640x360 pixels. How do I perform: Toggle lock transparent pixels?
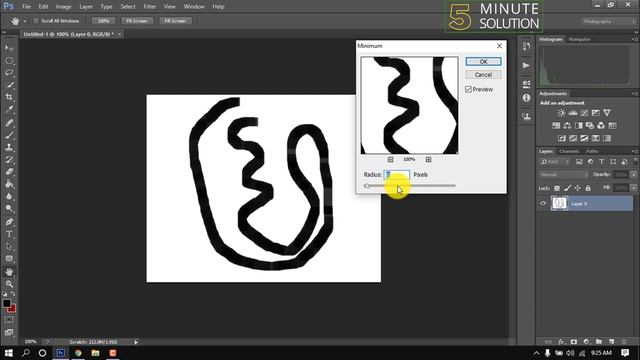[x=557, y=188]
